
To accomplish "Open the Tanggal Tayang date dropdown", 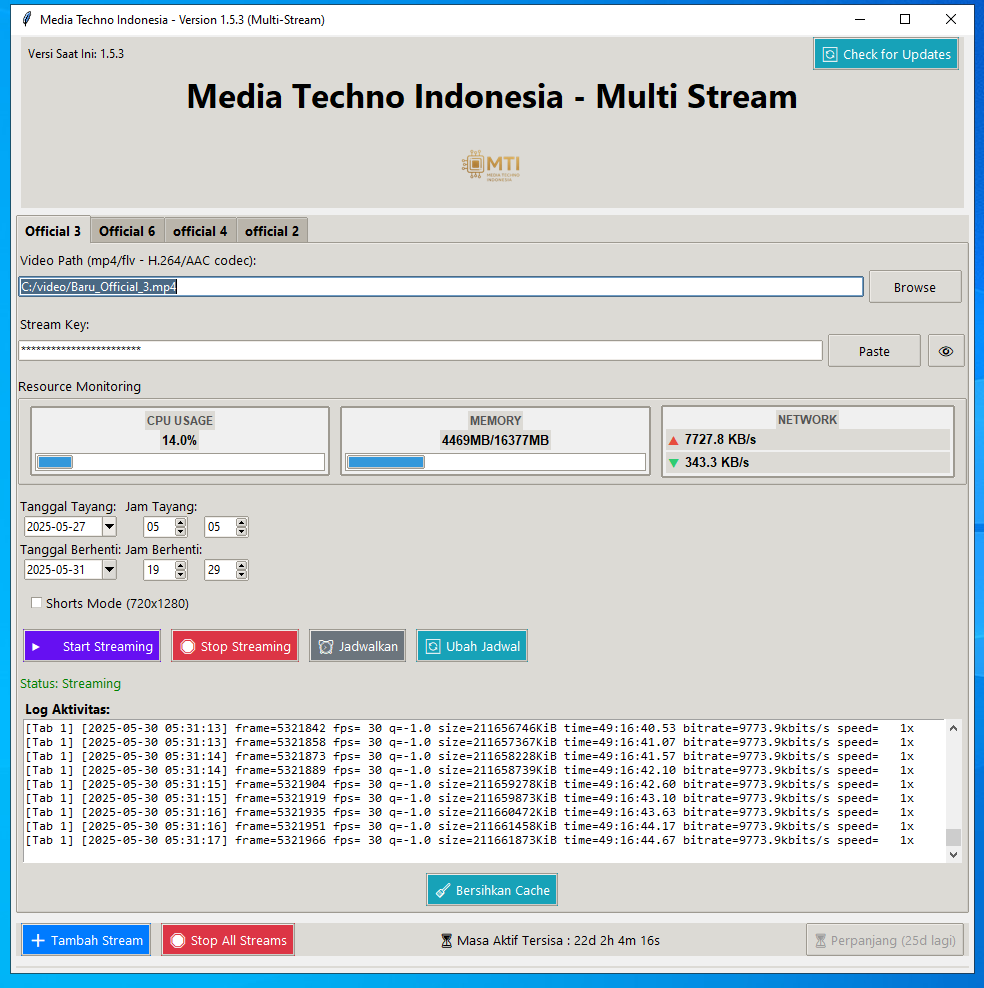I will (x=110, y=526).
